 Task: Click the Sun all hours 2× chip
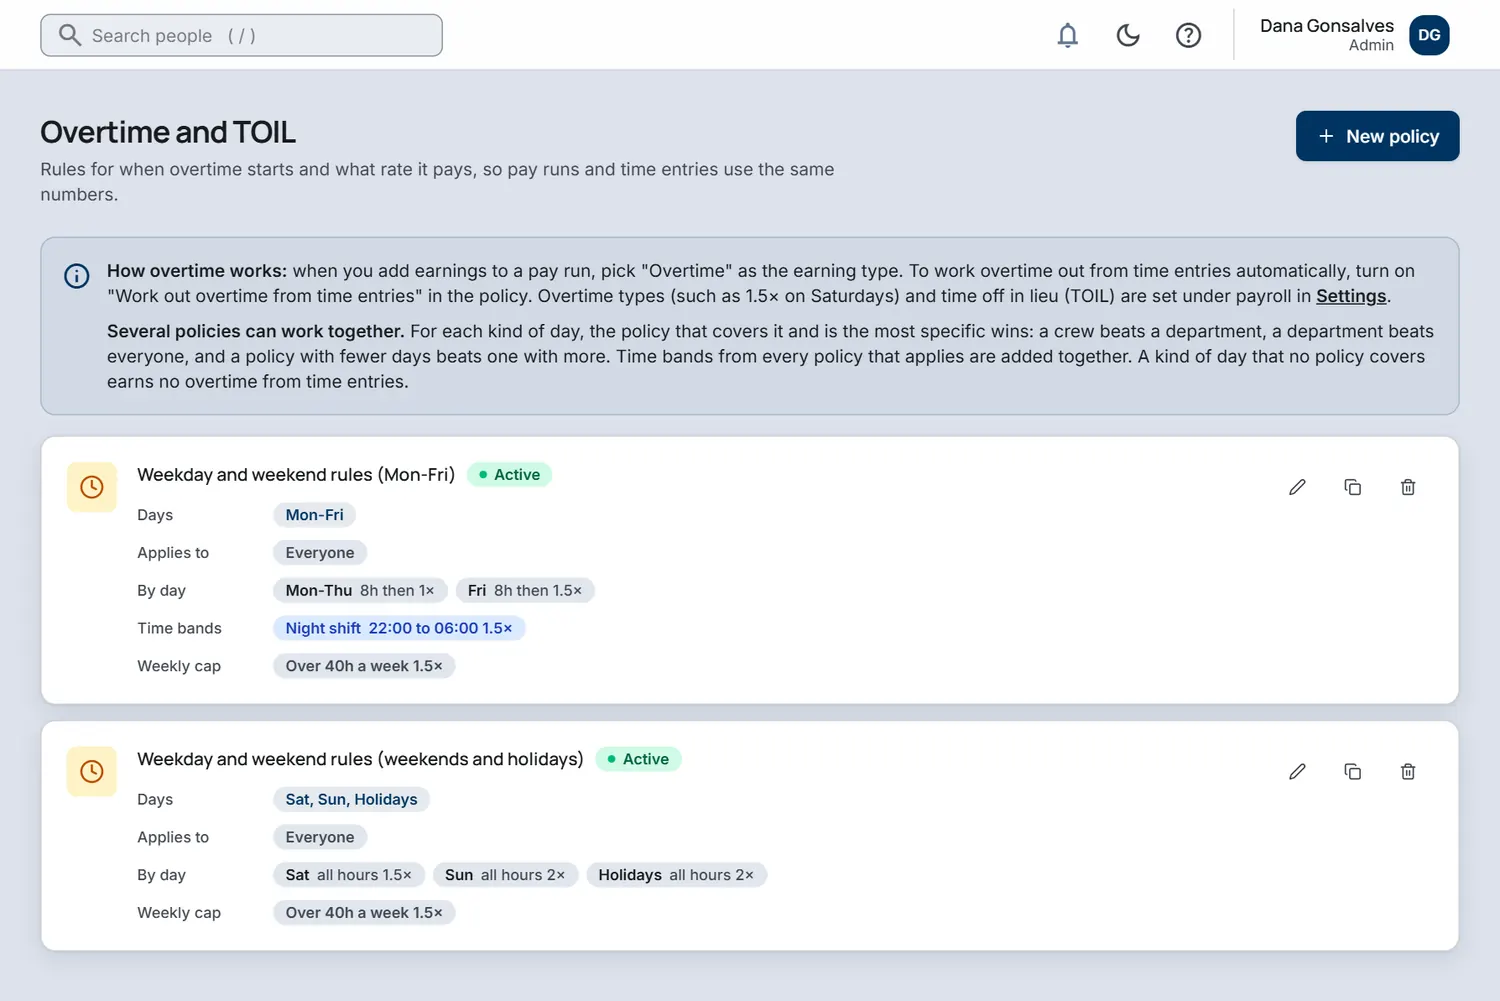click(x=505, y=875)
